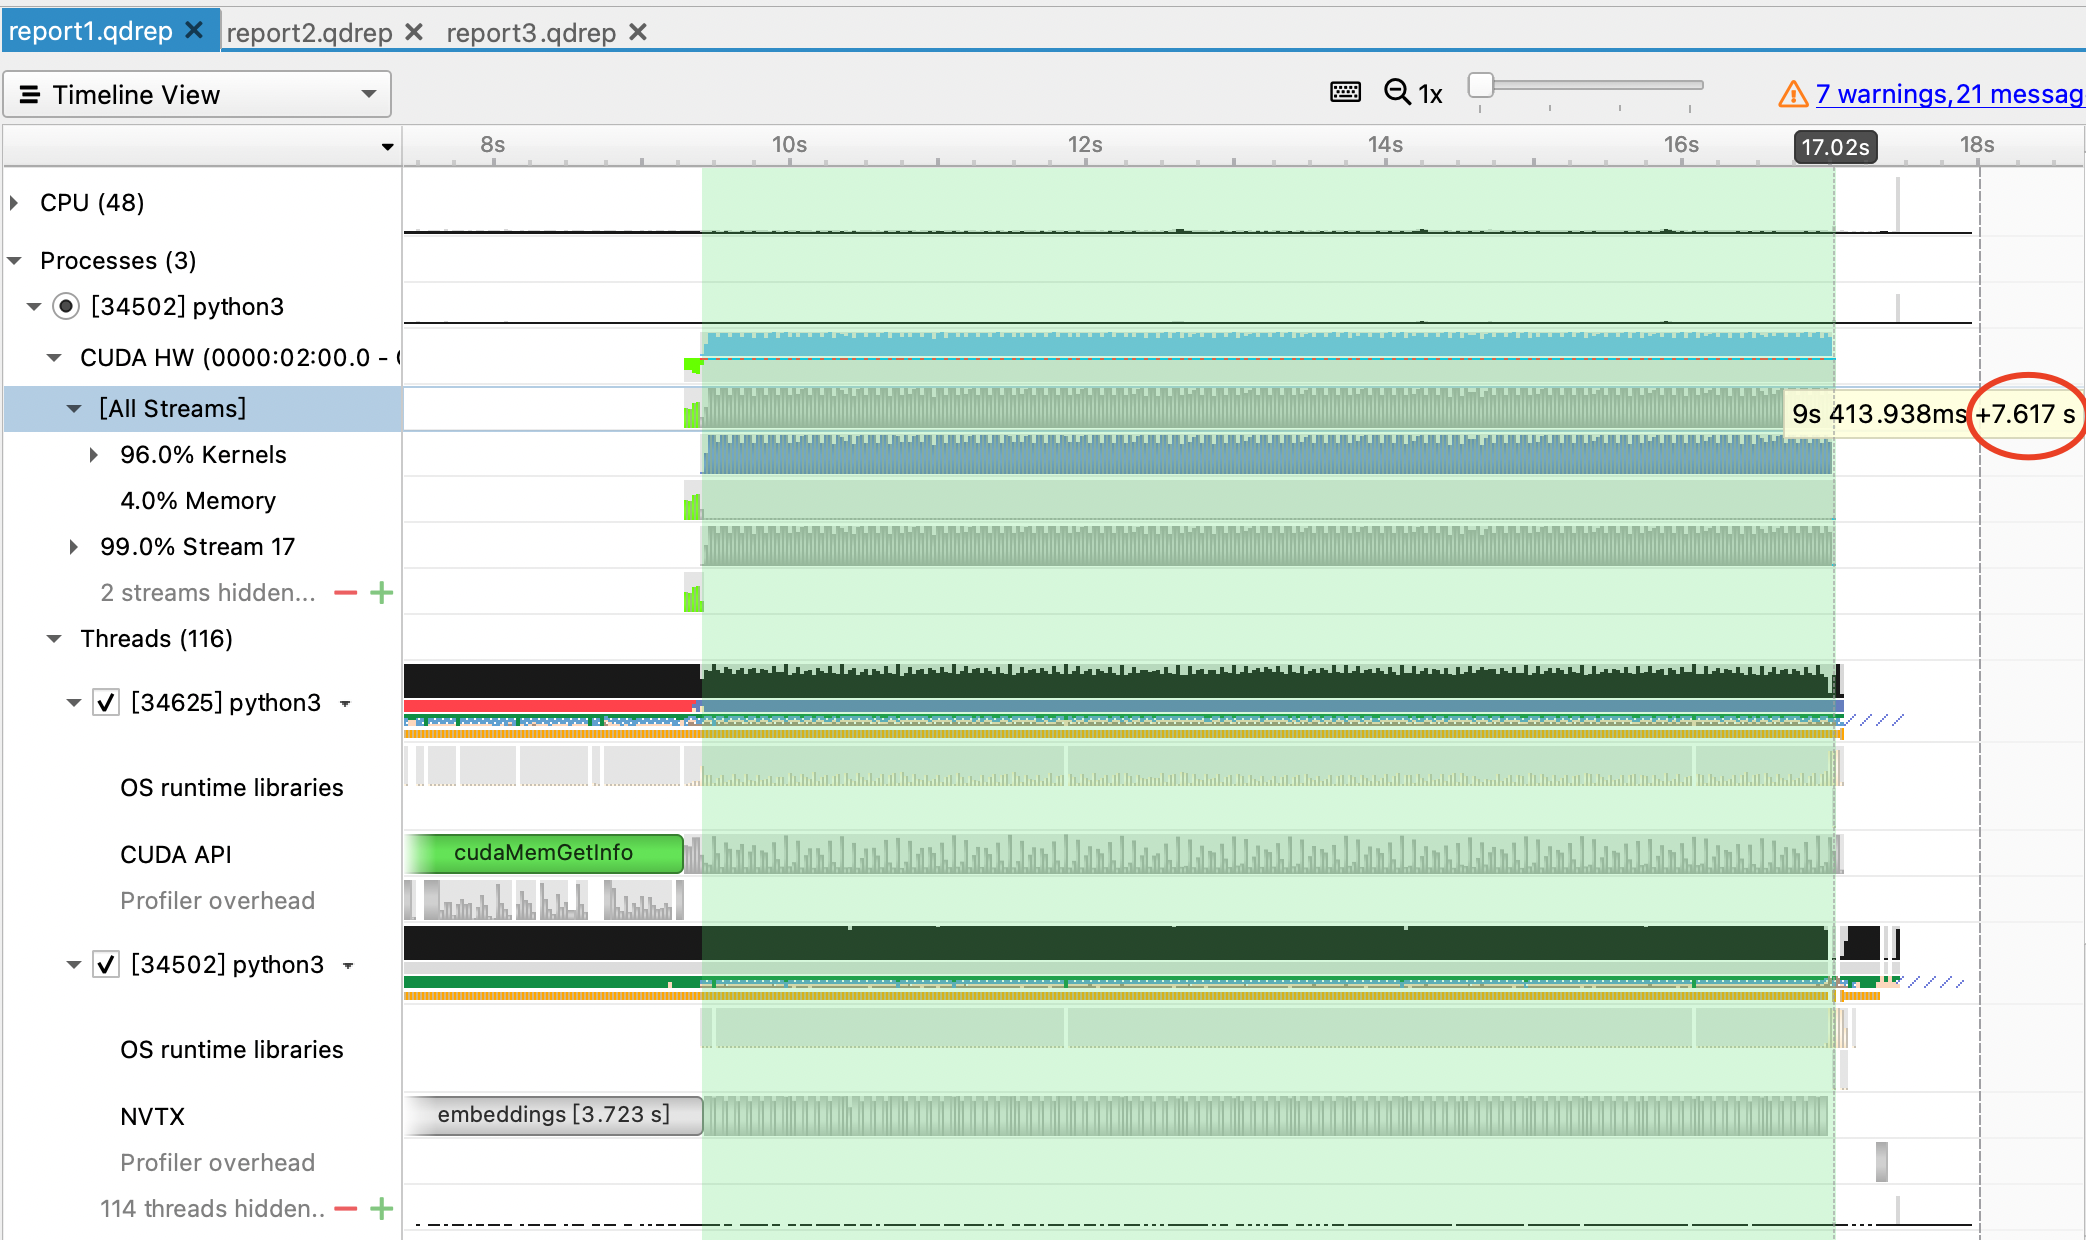The width and height of the screenshot is (2086, 1240).
Task: Click the green plus to show hidden streams
Action: pos(381,592)
